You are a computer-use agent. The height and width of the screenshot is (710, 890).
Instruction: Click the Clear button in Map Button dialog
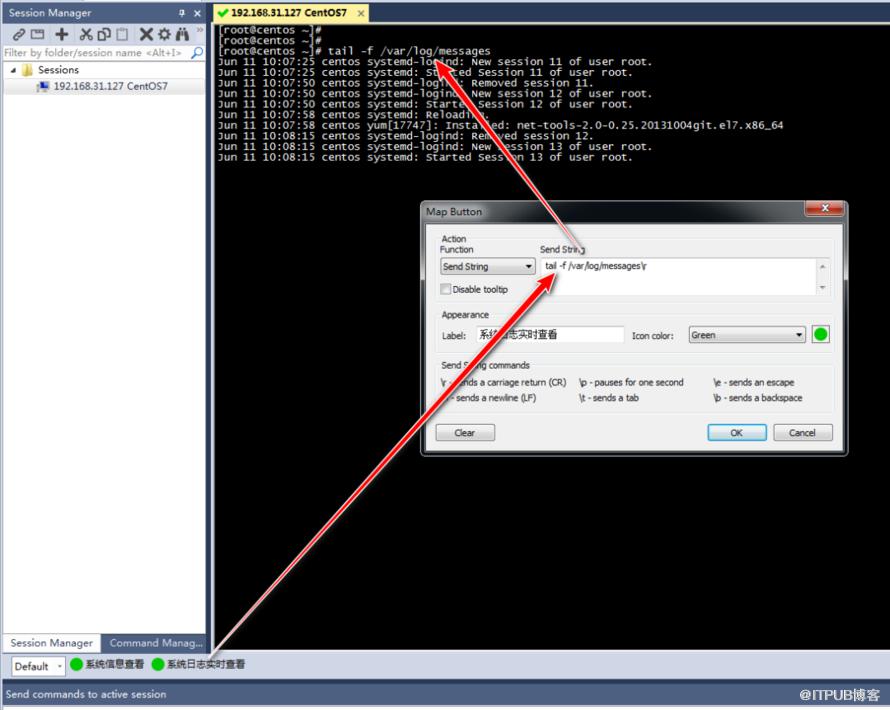click(465, 432)
